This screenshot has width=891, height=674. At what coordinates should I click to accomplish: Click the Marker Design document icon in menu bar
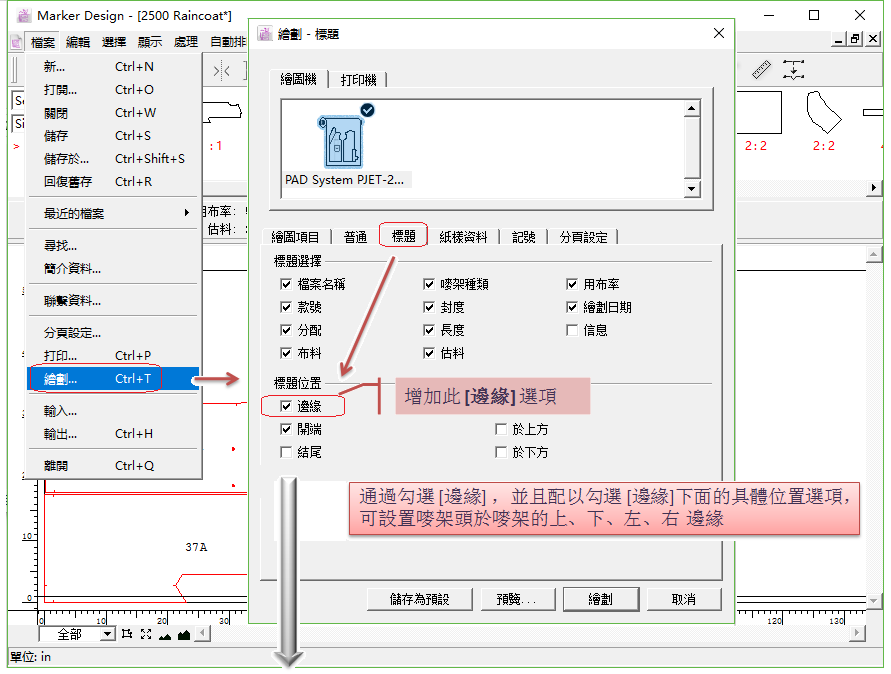[17, 42]
